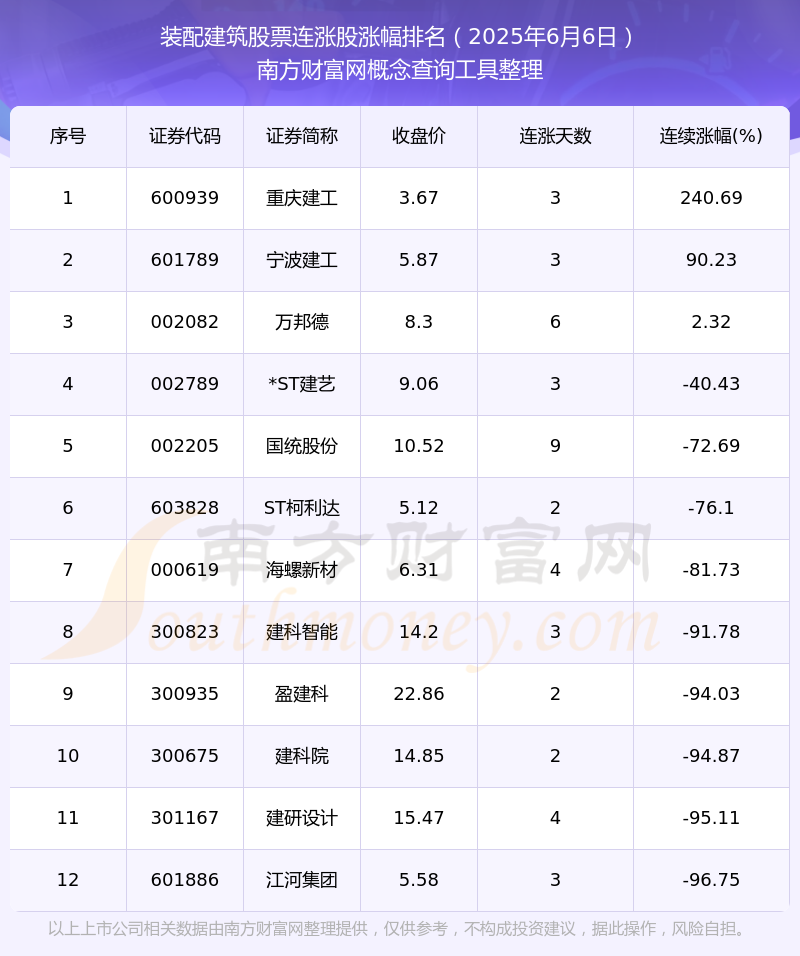Viewport: 800px width, 956px height.
Task: Click the title 装配建筑股票连涨股涨幅排名
Action: point(302,37)
